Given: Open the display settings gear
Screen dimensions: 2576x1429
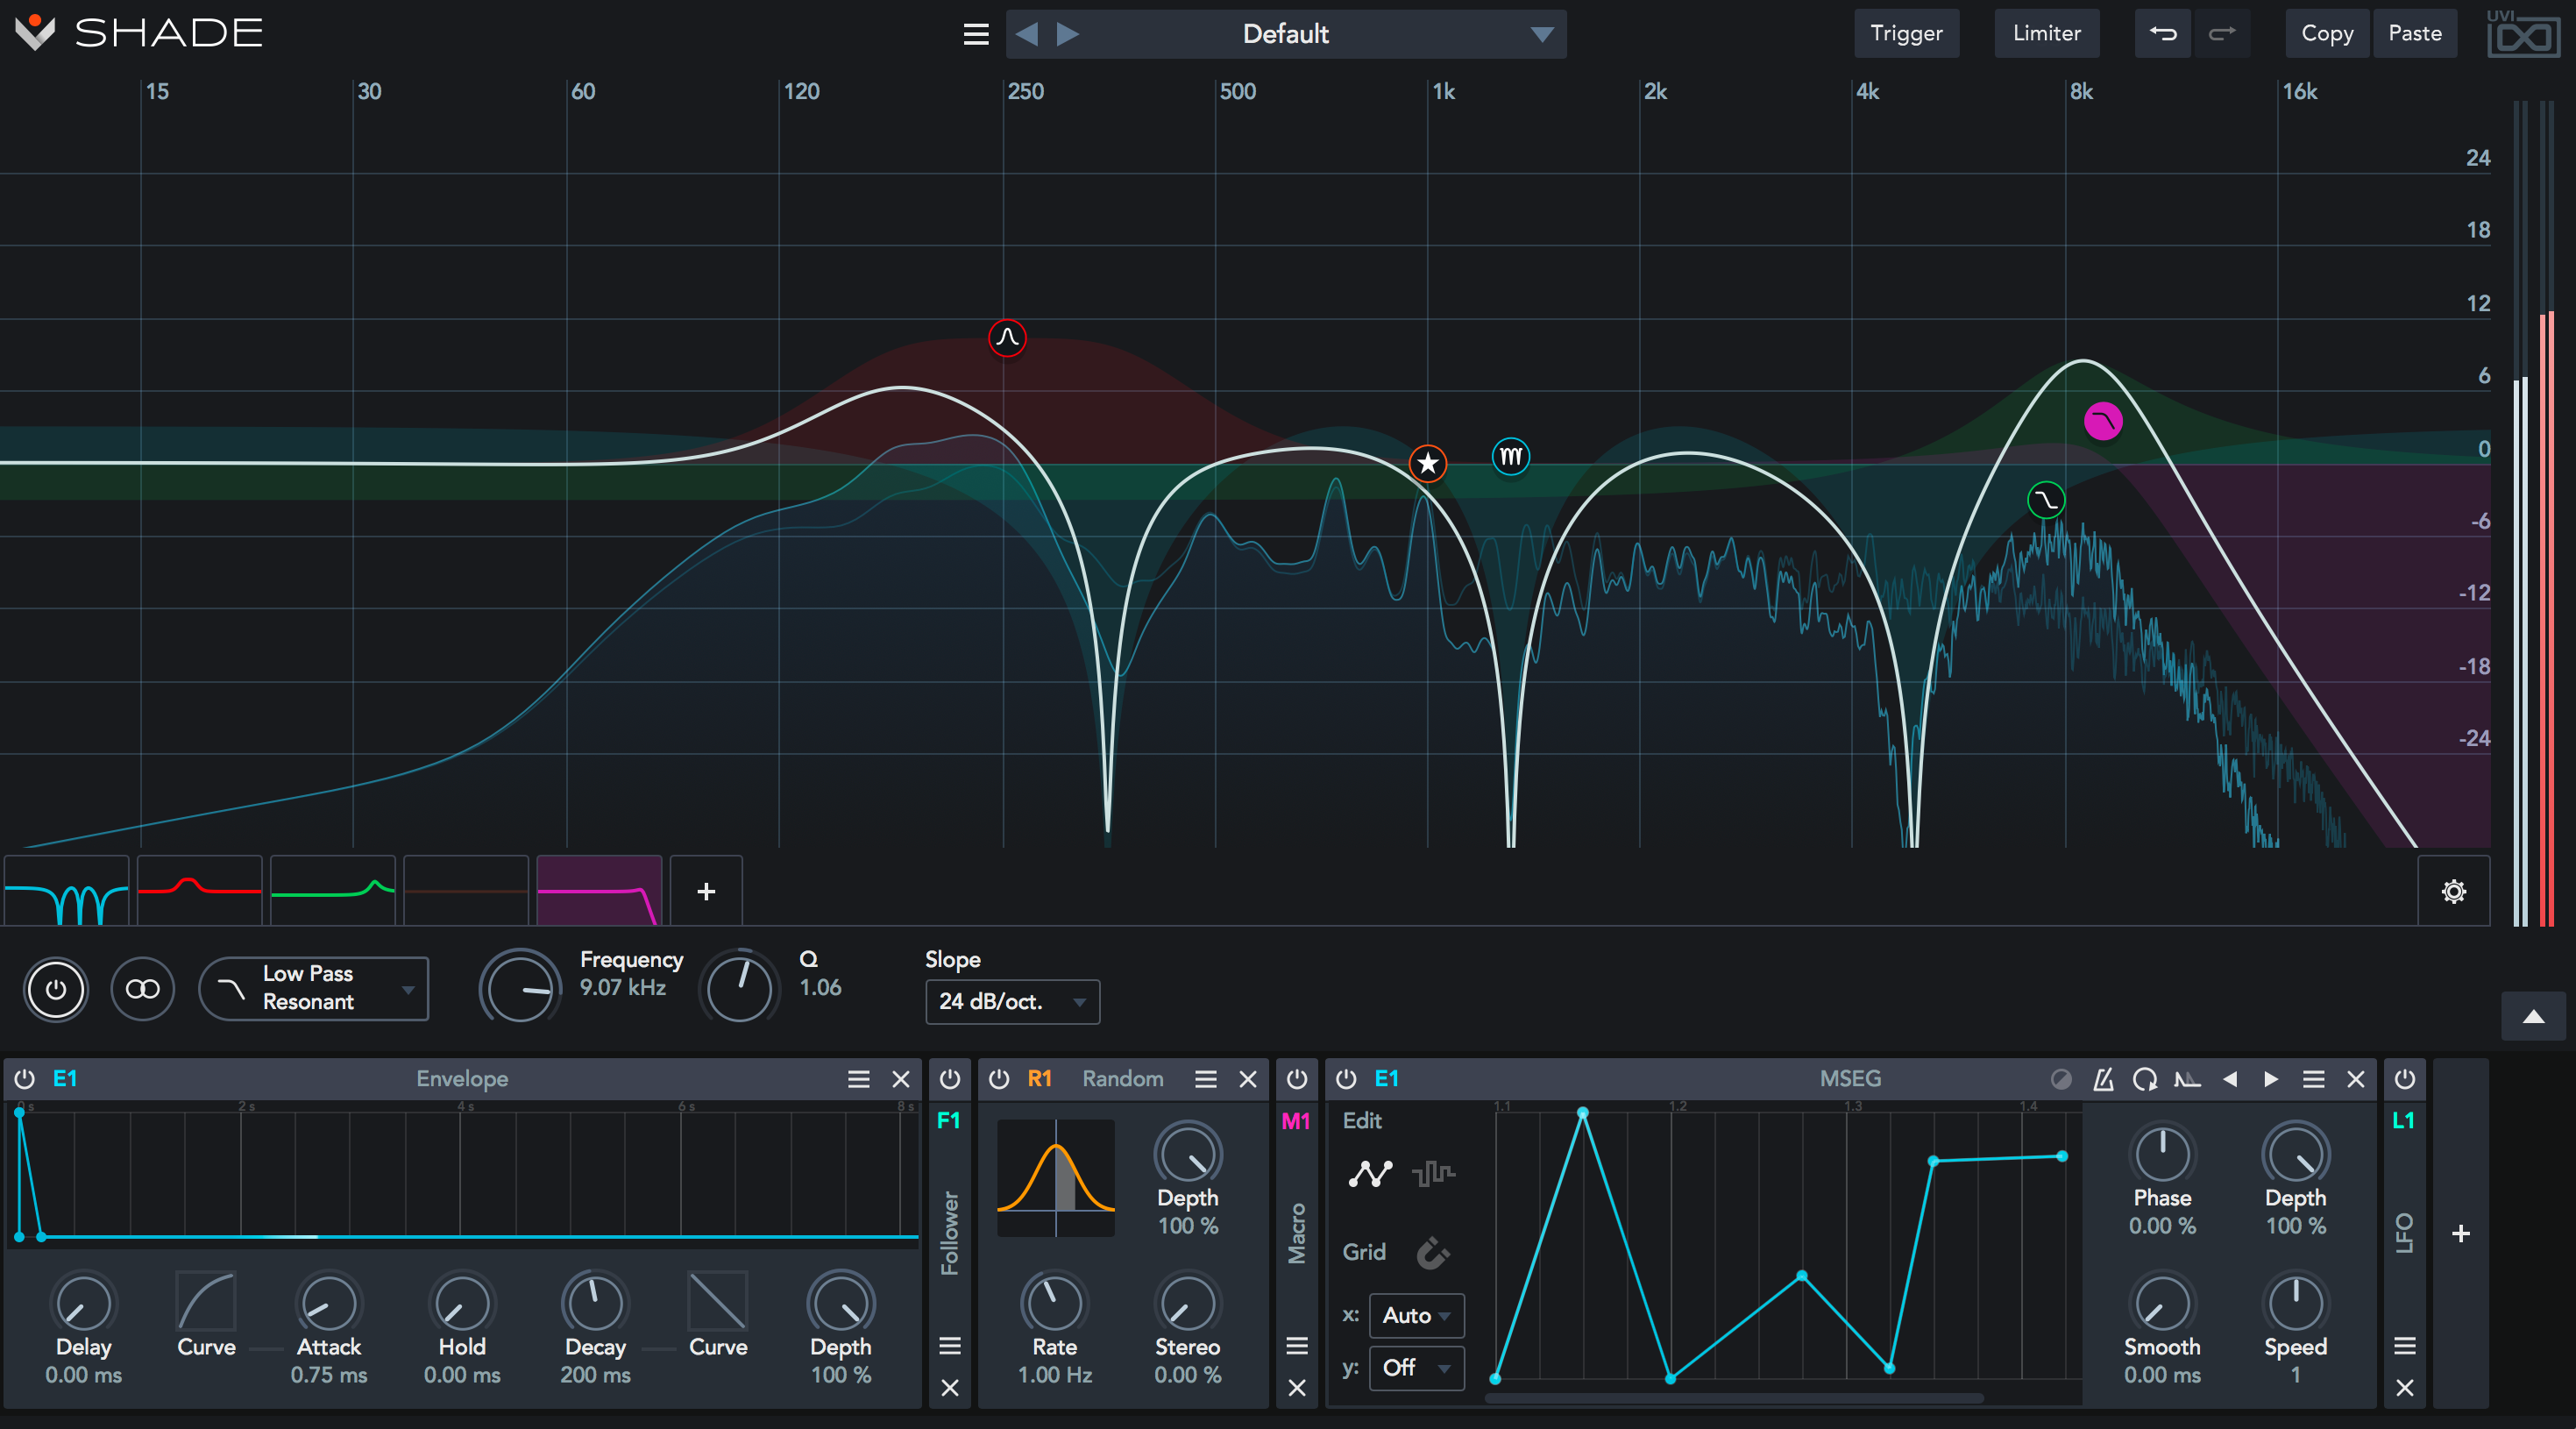Looking at the screenshot, I should click(x=2453, y=891).
